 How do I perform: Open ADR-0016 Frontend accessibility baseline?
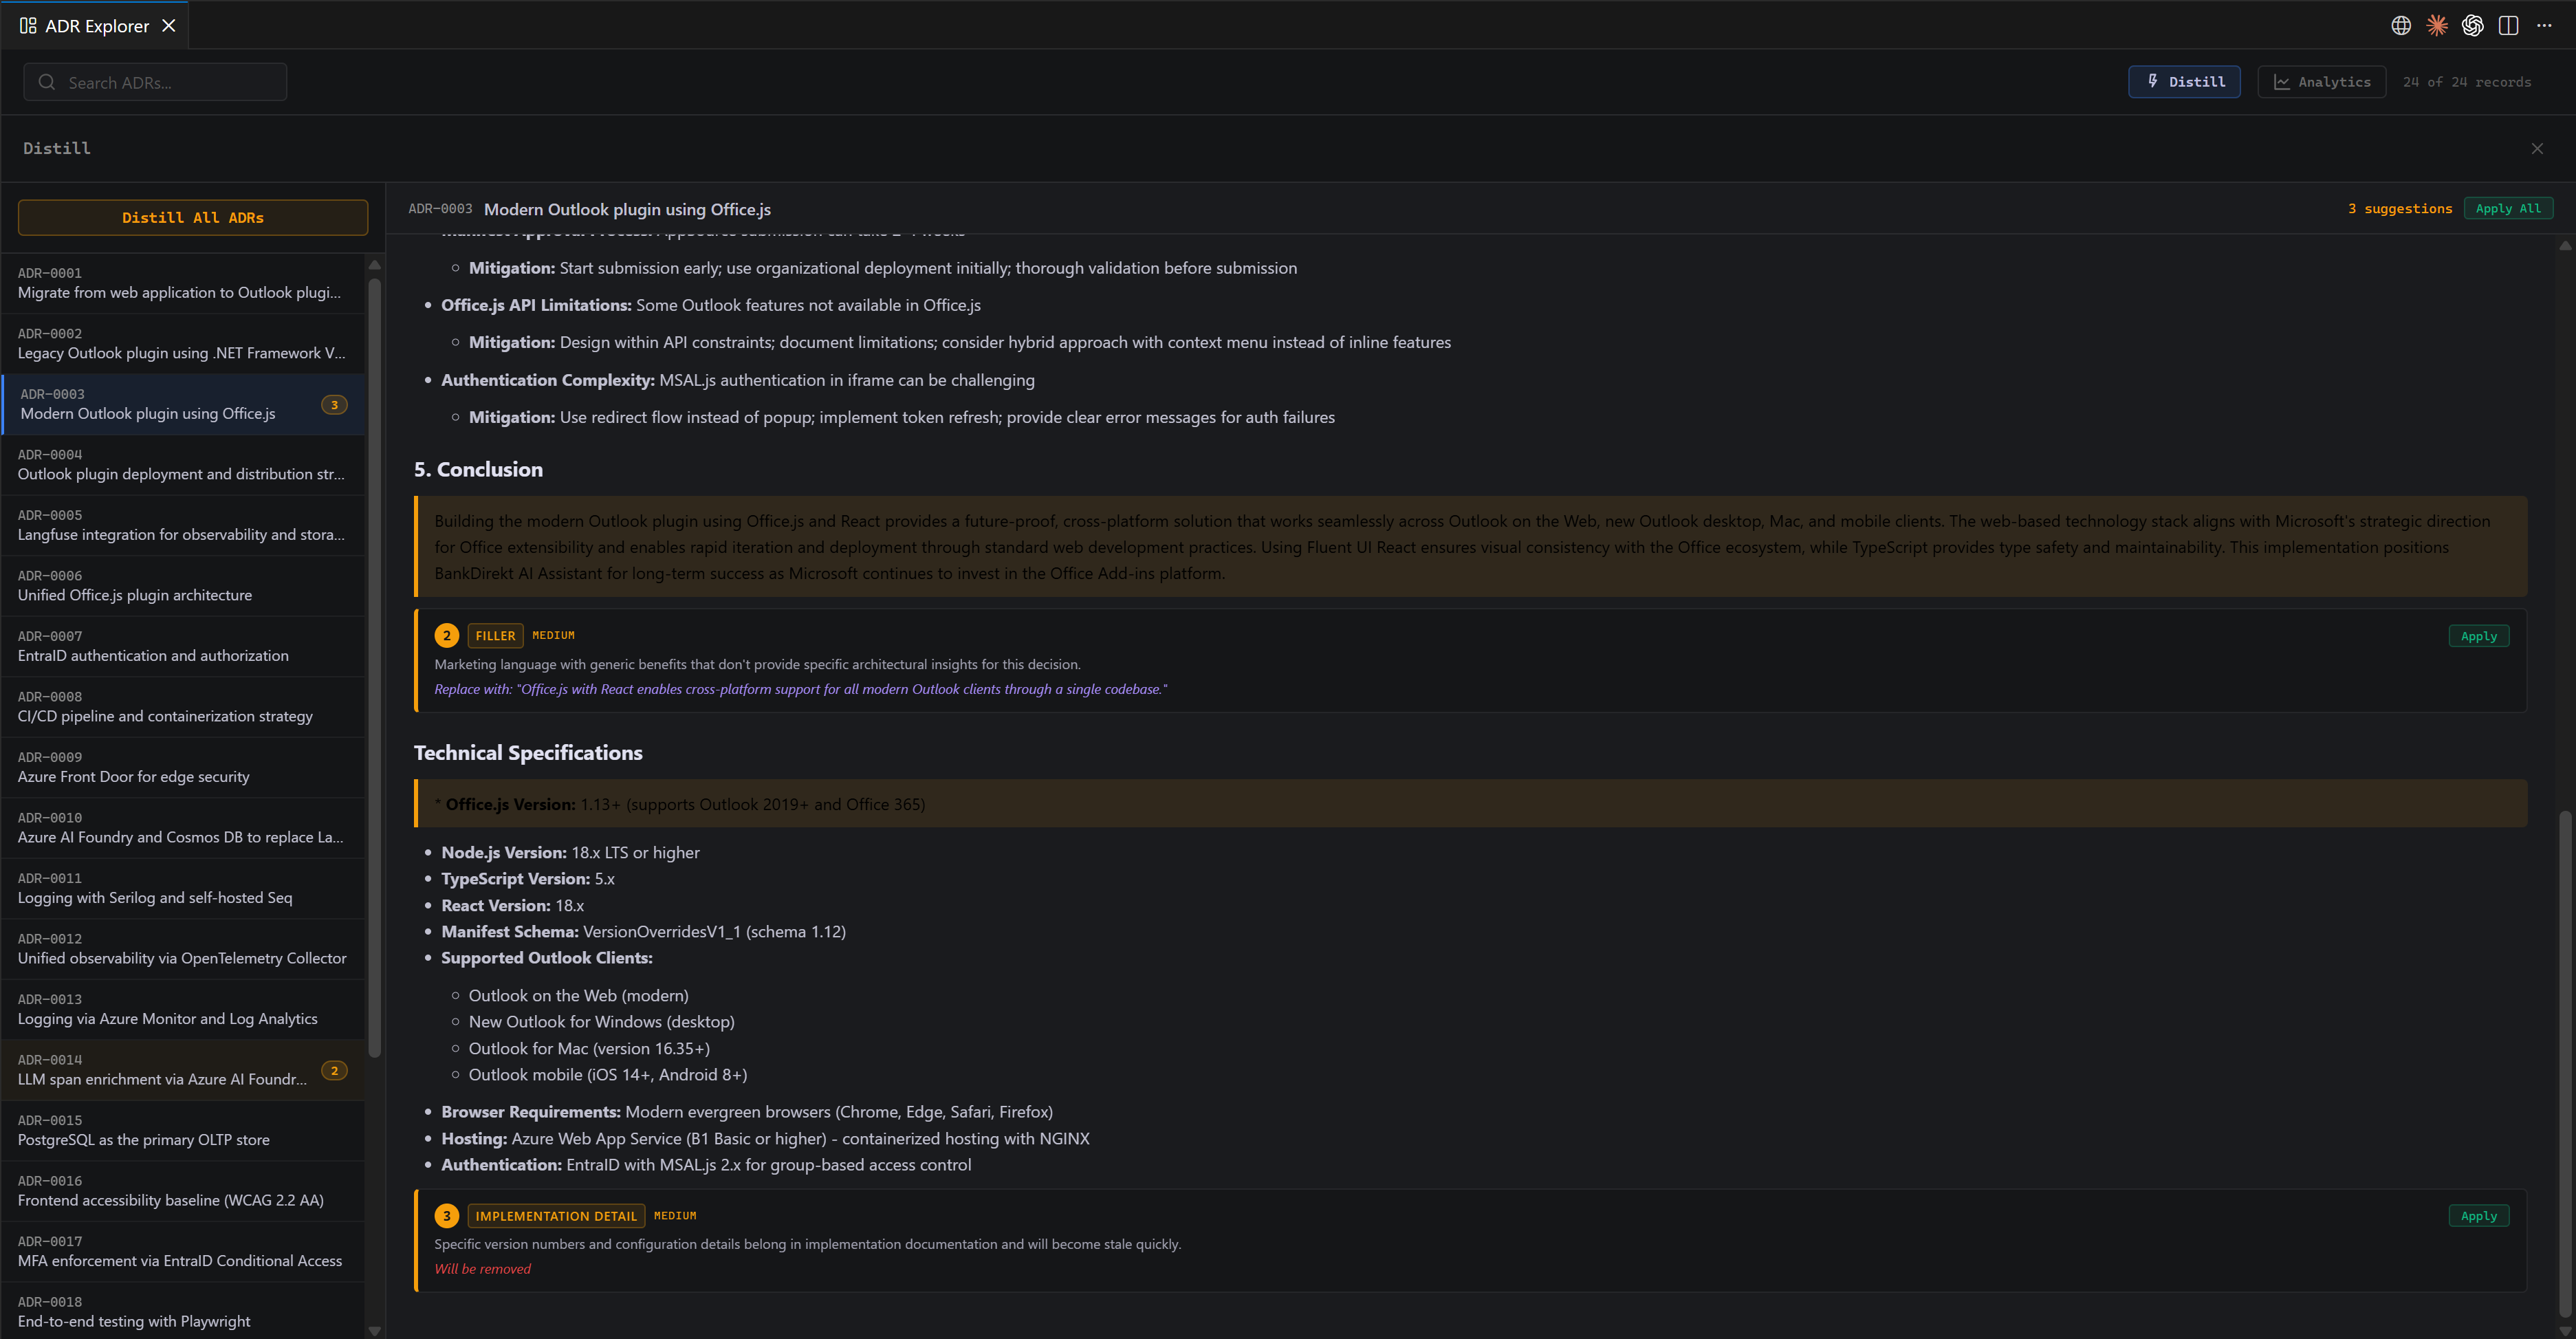183,1191
